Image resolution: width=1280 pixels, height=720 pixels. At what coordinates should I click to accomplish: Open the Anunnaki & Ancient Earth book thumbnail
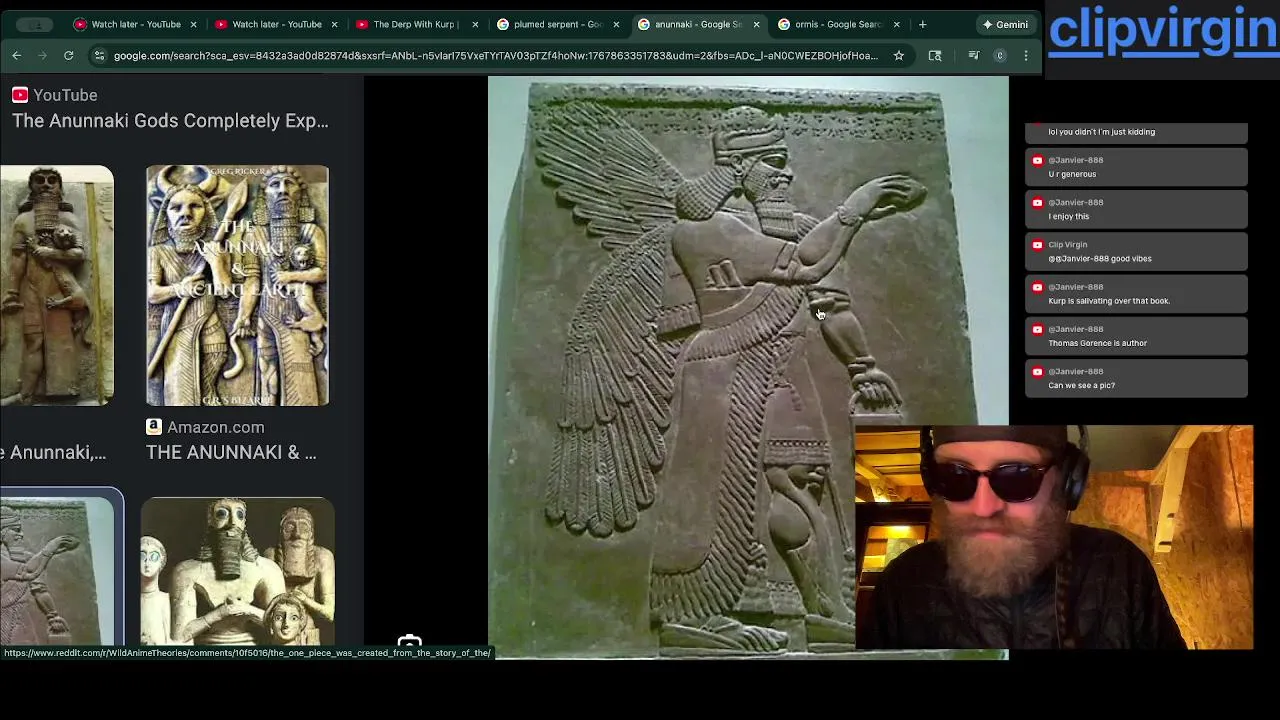pos(237,286)
